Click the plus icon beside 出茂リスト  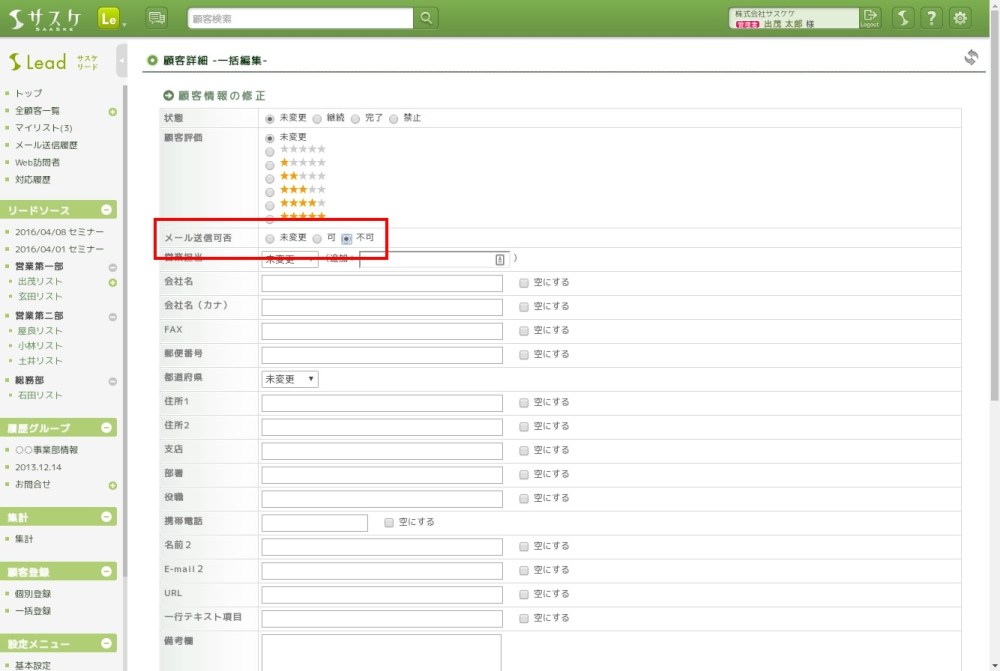point(113,283)
